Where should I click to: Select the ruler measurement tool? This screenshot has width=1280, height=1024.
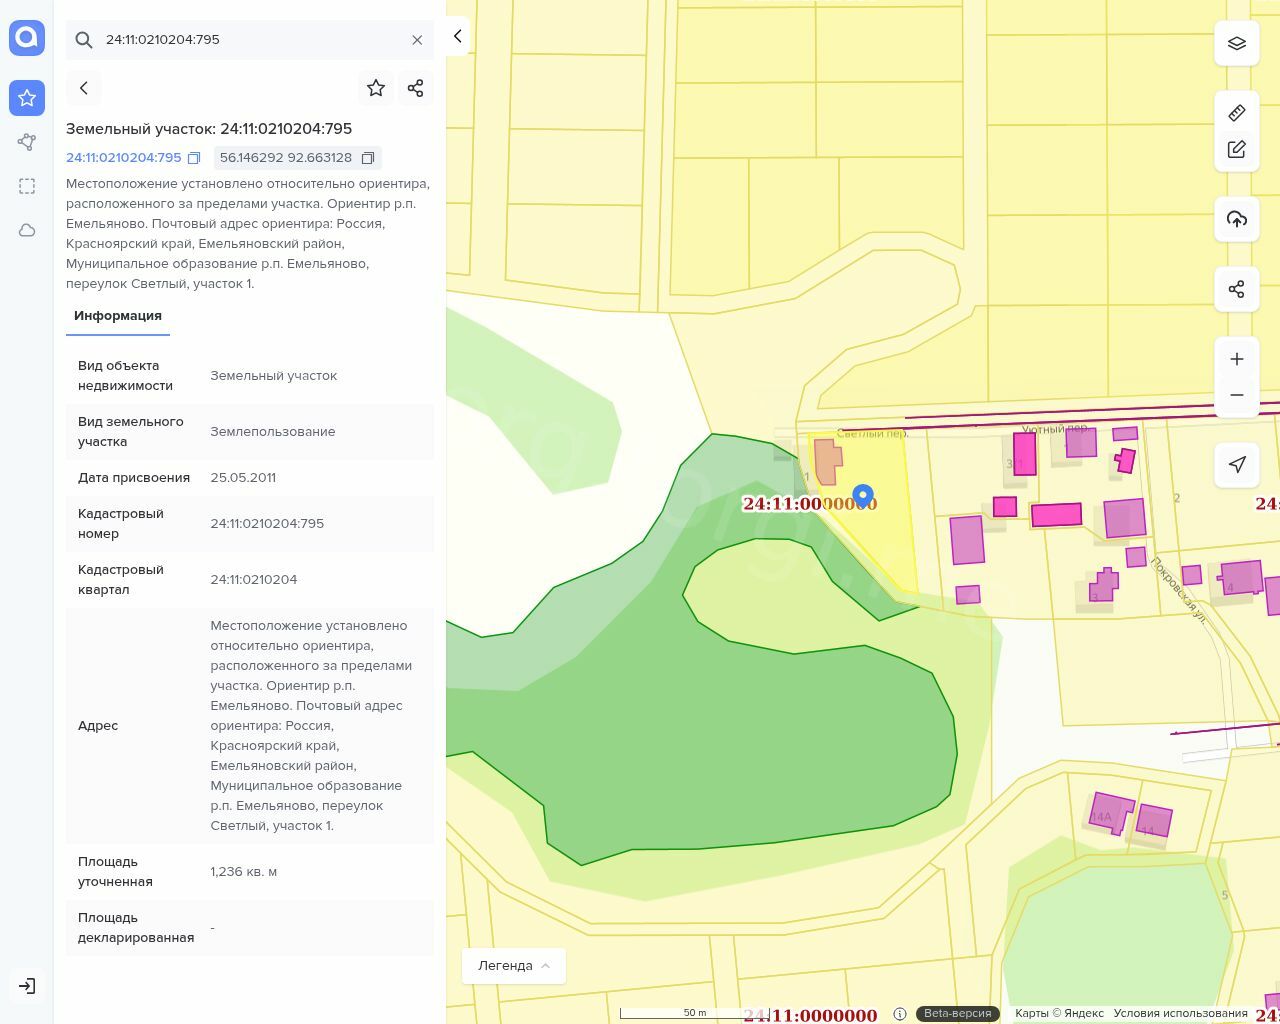[x=1236, y=113]
